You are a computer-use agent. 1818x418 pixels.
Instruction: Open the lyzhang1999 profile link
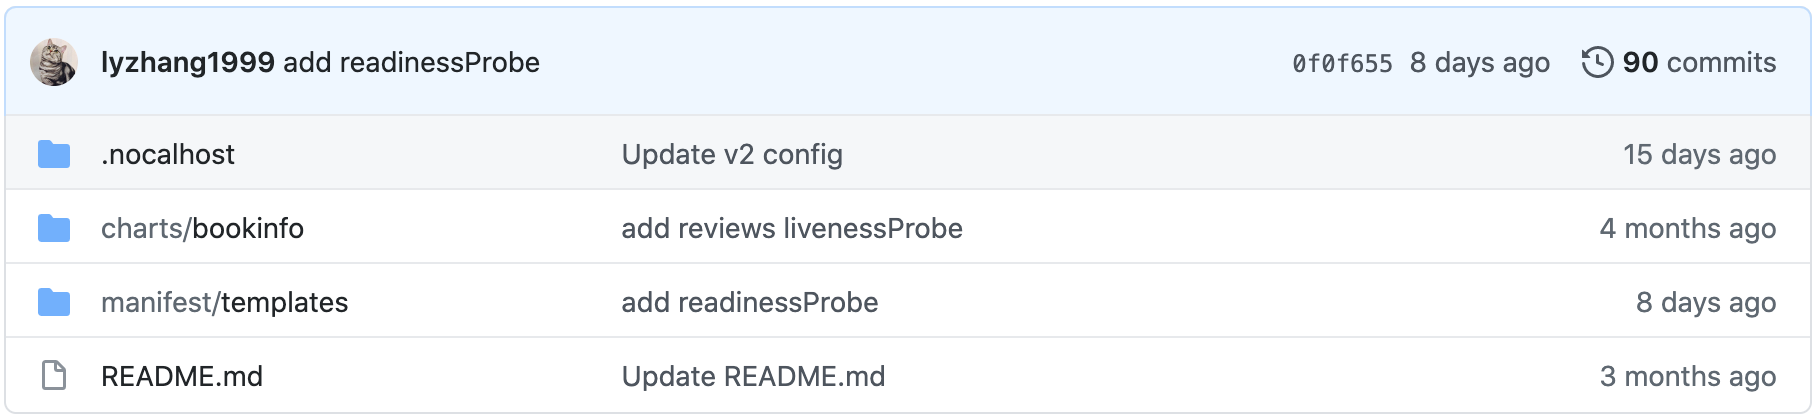click(187, 62)
